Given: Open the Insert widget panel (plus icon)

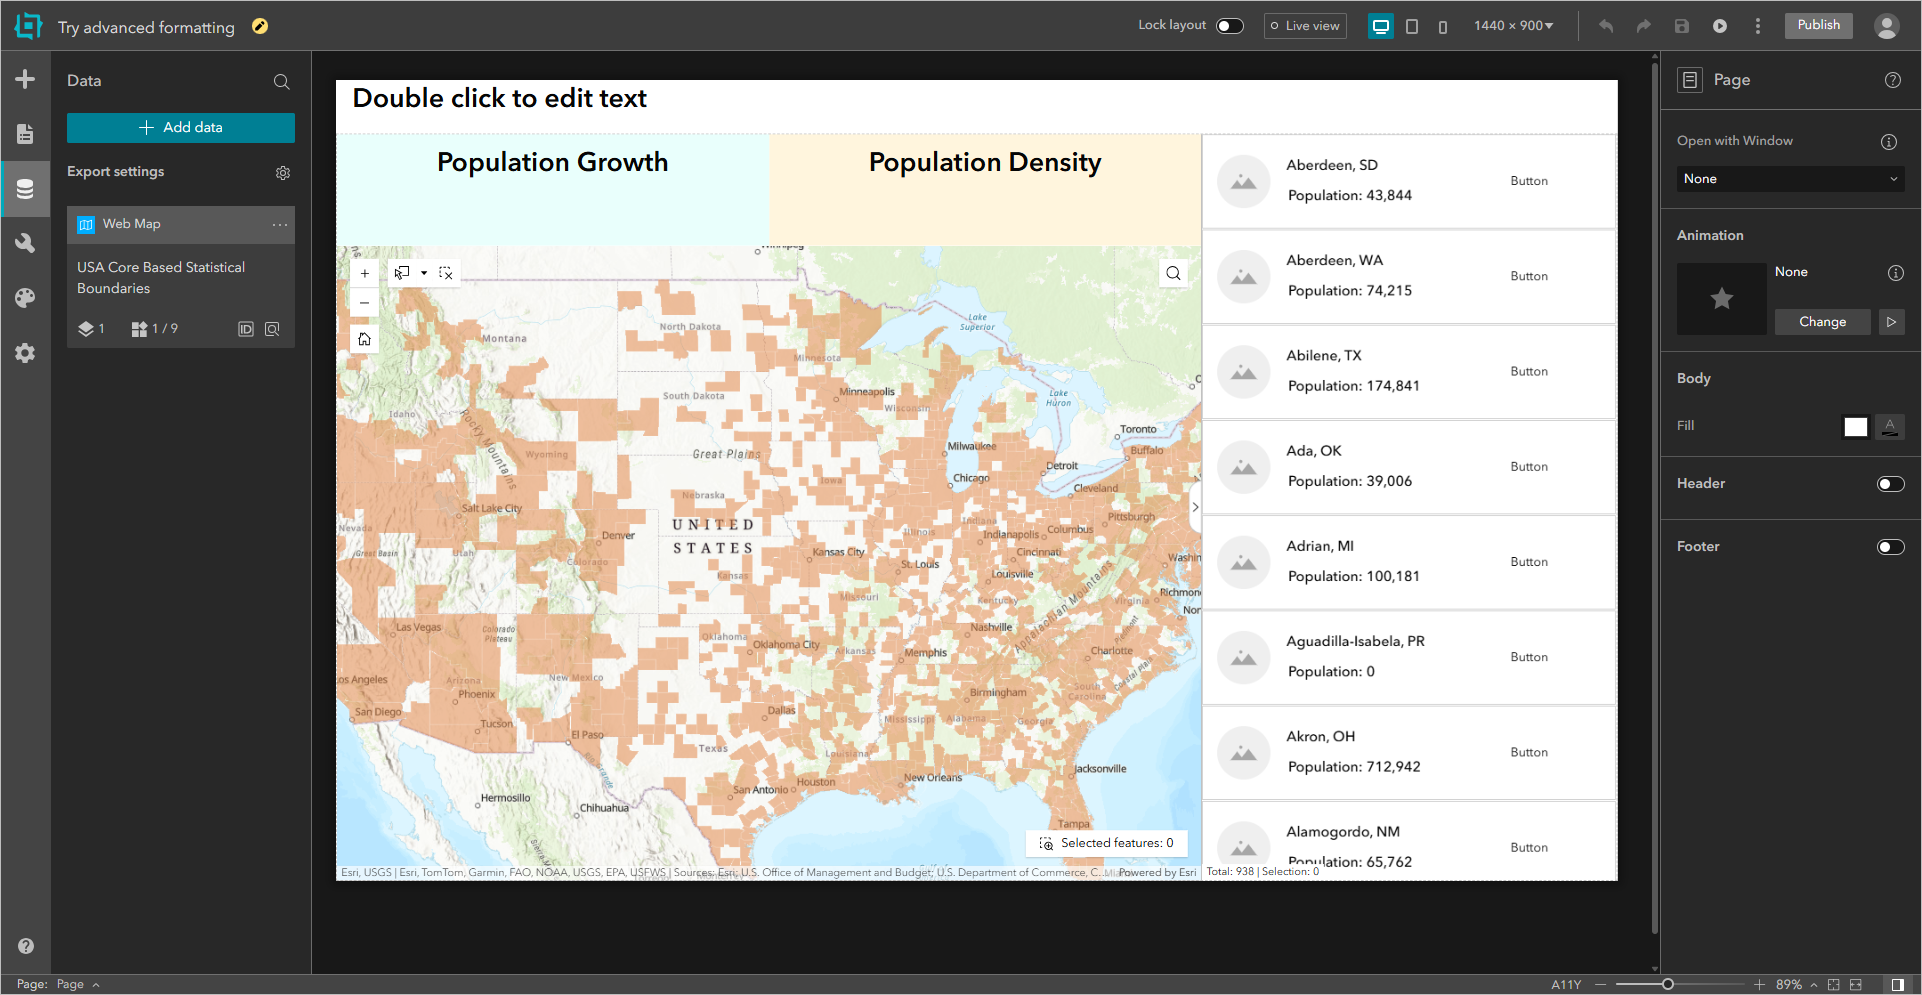Looking at the screenshot, I should 25,79.
